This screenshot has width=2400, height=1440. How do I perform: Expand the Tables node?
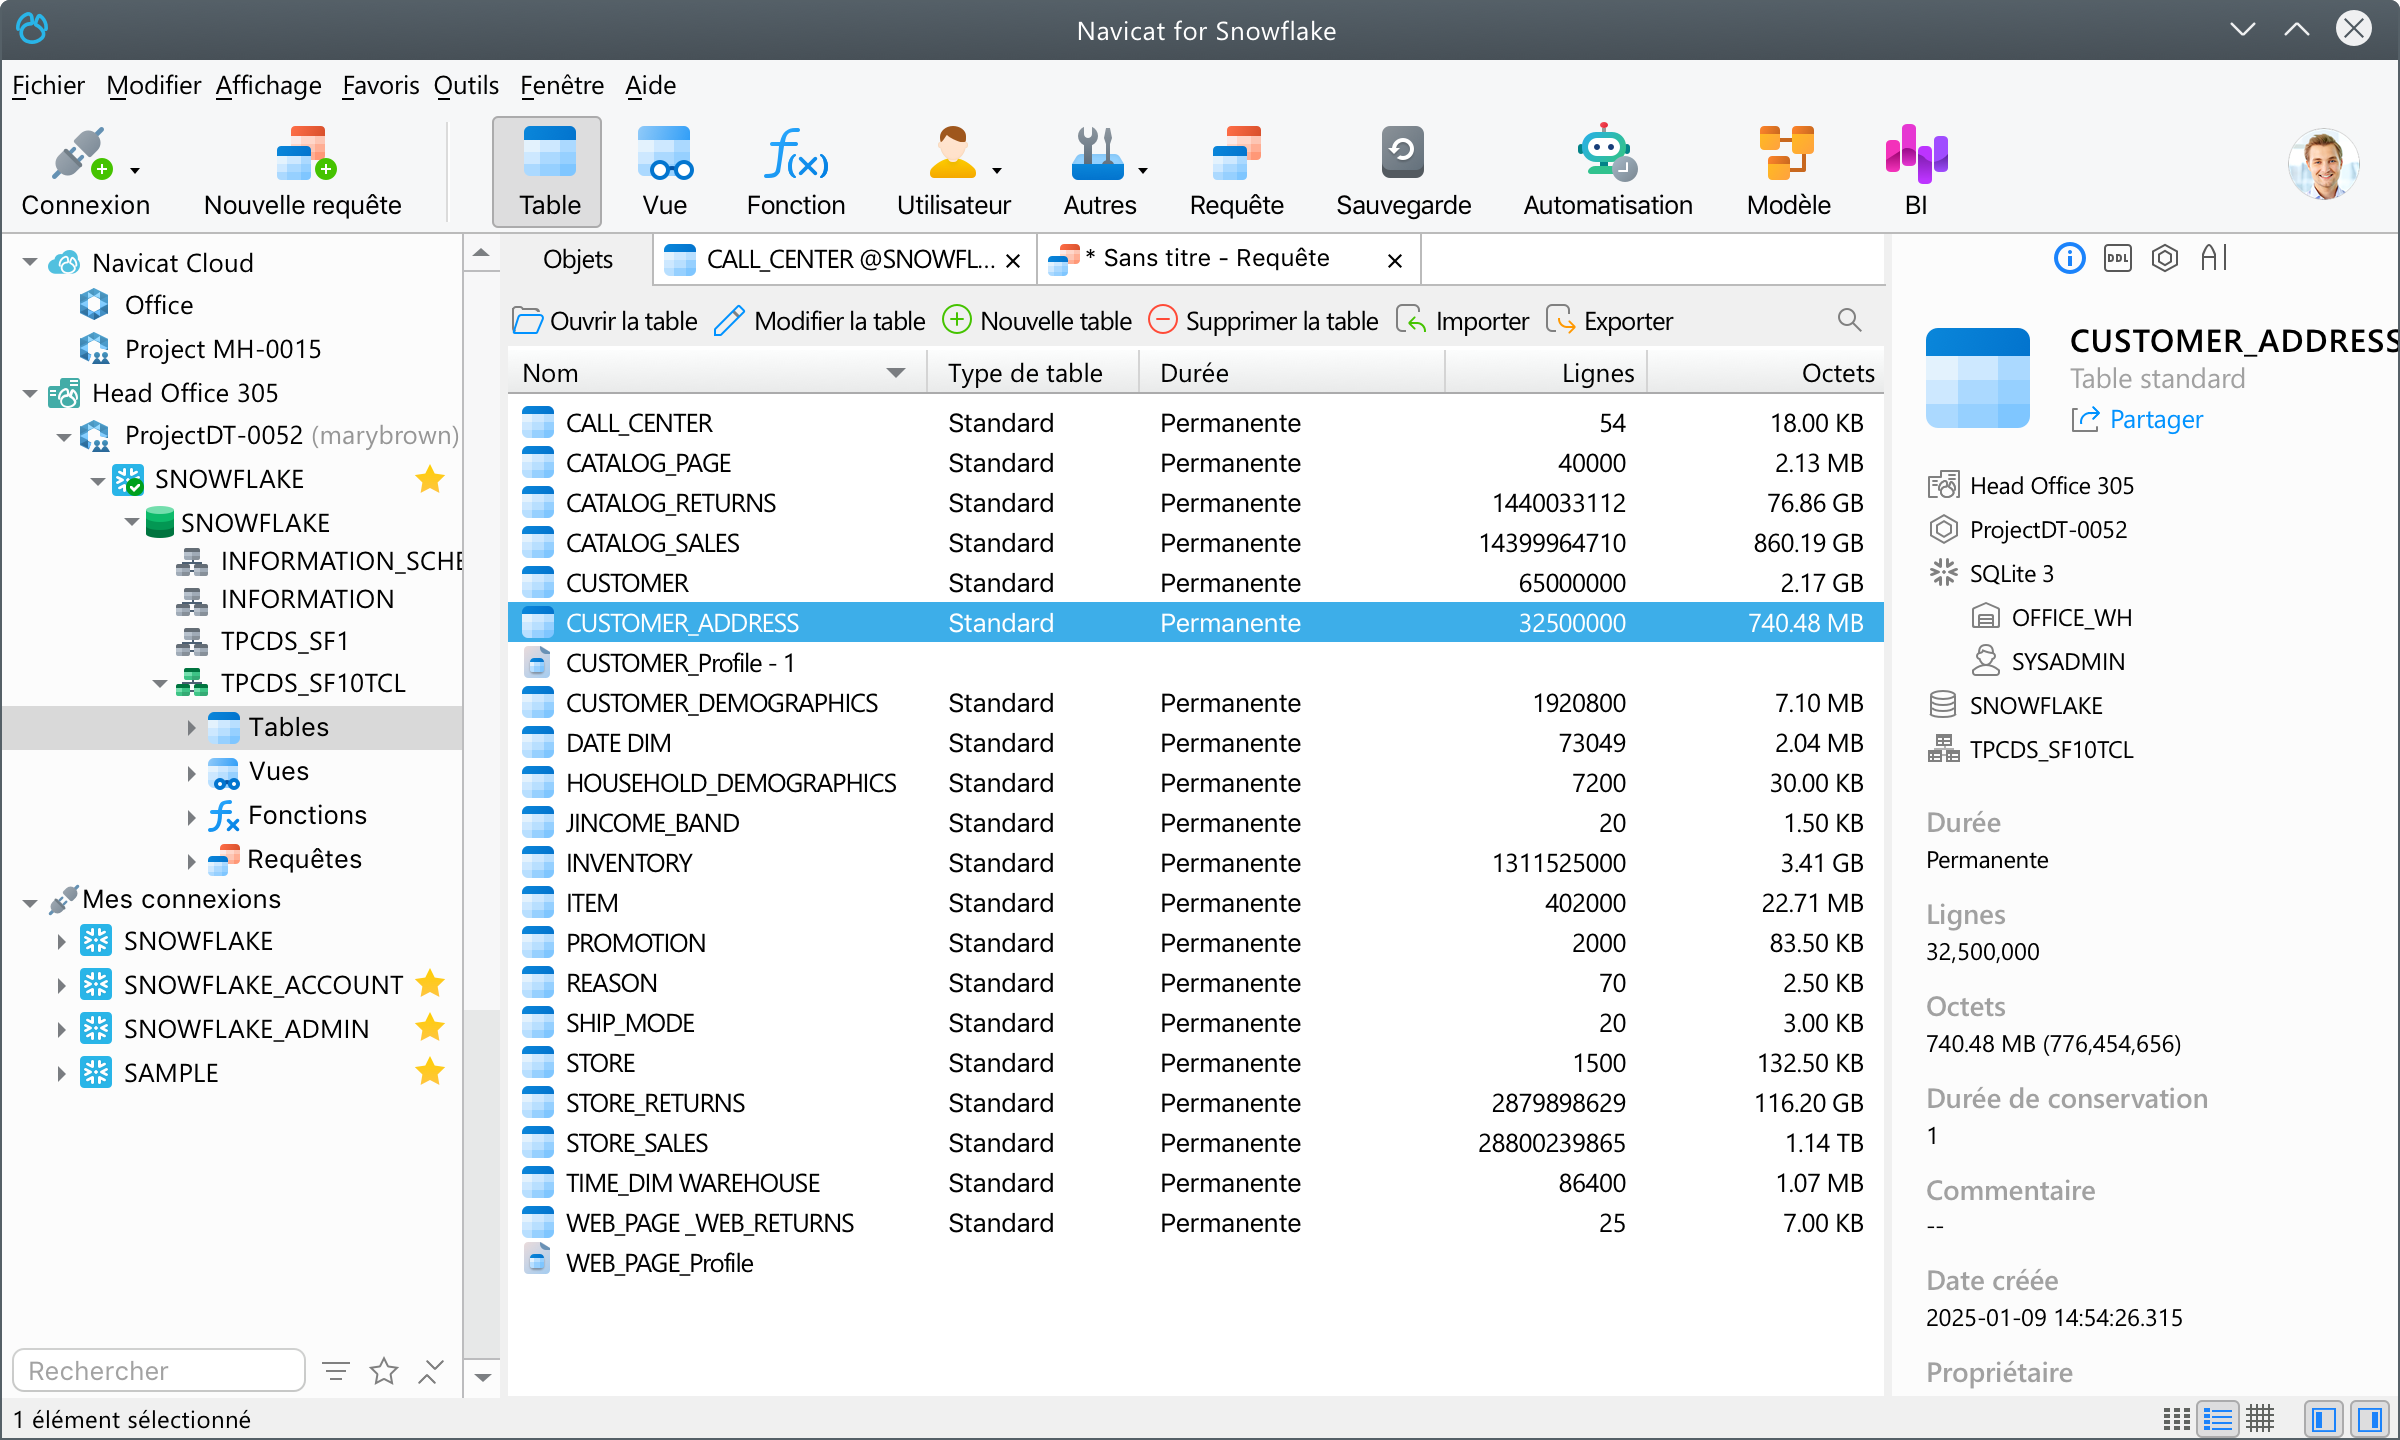tap(191, 728)
